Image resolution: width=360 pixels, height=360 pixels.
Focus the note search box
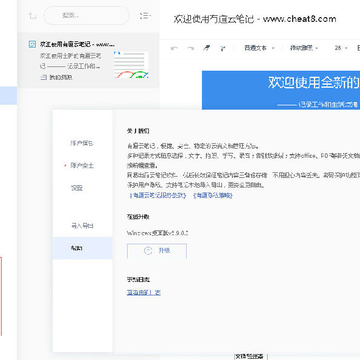(x=86, y=15)
